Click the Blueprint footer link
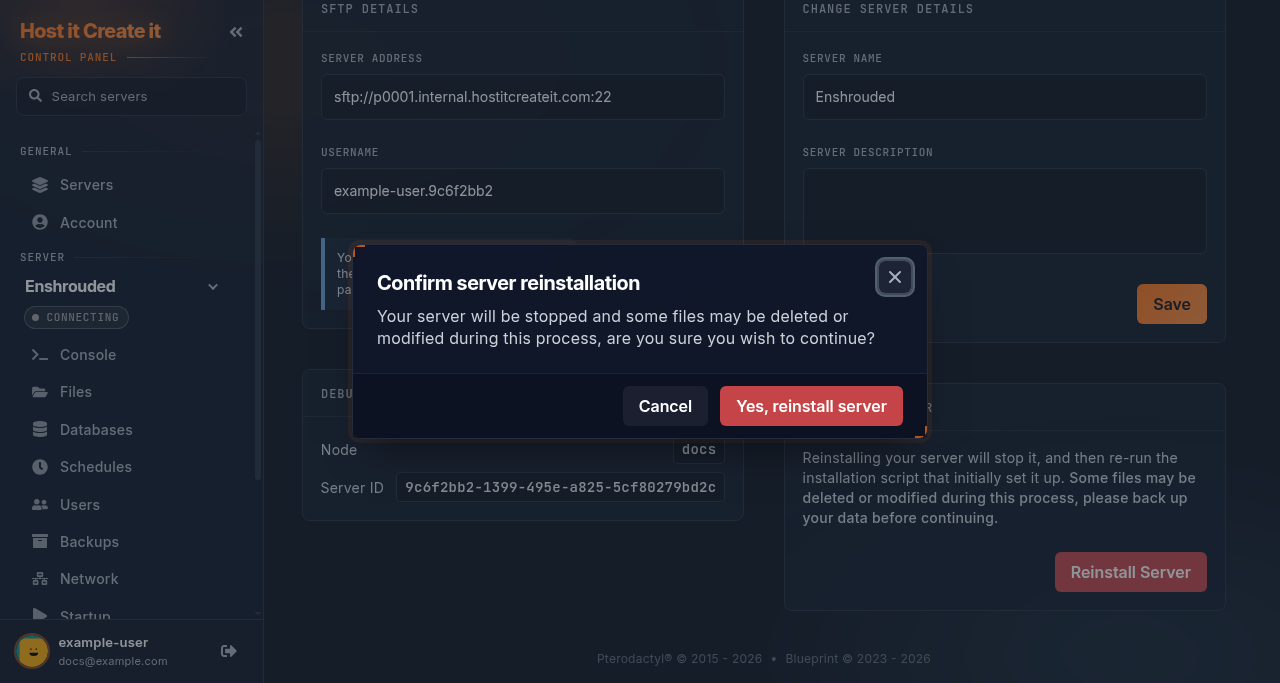This screenshot has height=683, width=1280. pyautogui.click(x=811, y=659)
